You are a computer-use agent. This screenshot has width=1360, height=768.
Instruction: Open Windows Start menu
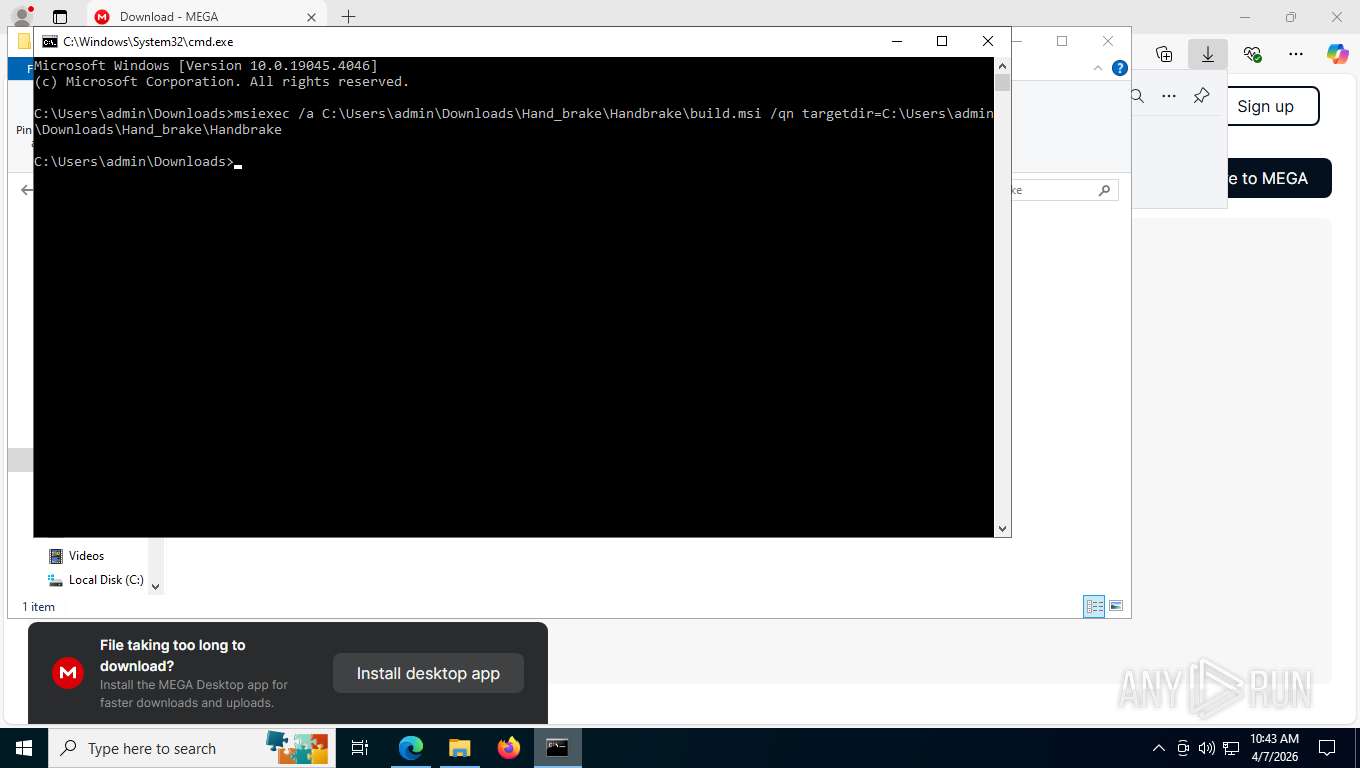click(x=23, y=748)
